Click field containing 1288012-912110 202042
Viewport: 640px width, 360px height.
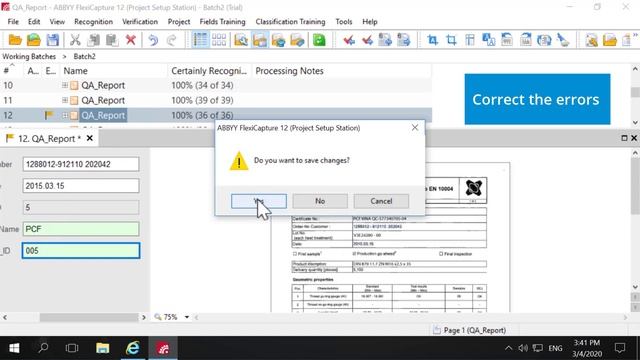[81, 164]
